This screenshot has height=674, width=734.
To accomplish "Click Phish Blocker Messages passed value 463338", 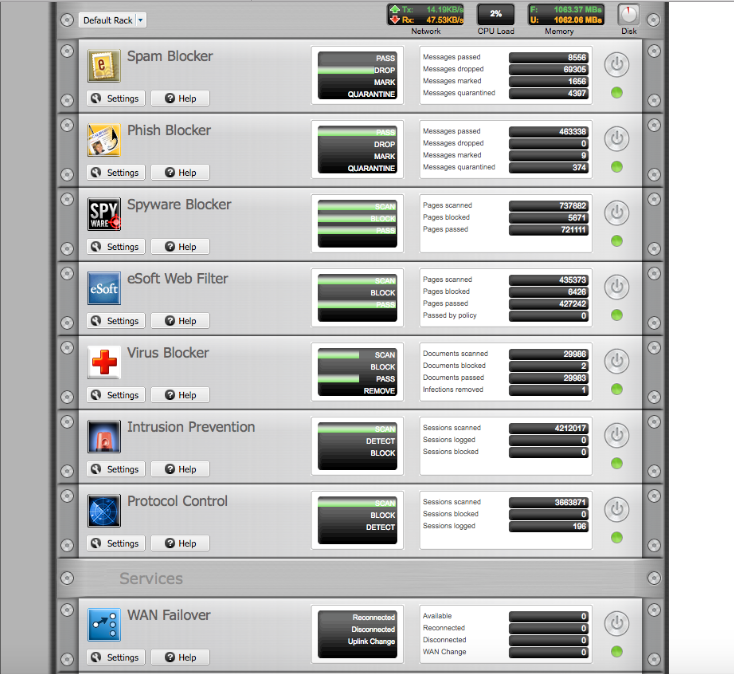I will [549, 132].
